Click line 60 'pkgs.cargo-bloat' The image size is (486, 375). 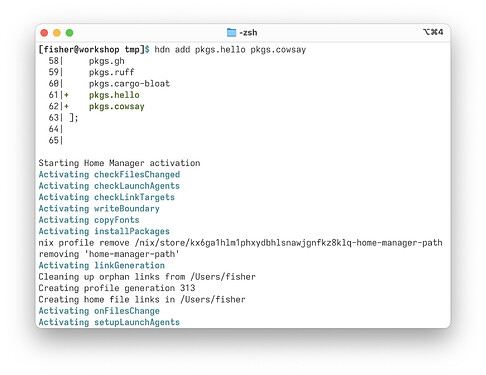pyautogui.click(x=129, y=84)
